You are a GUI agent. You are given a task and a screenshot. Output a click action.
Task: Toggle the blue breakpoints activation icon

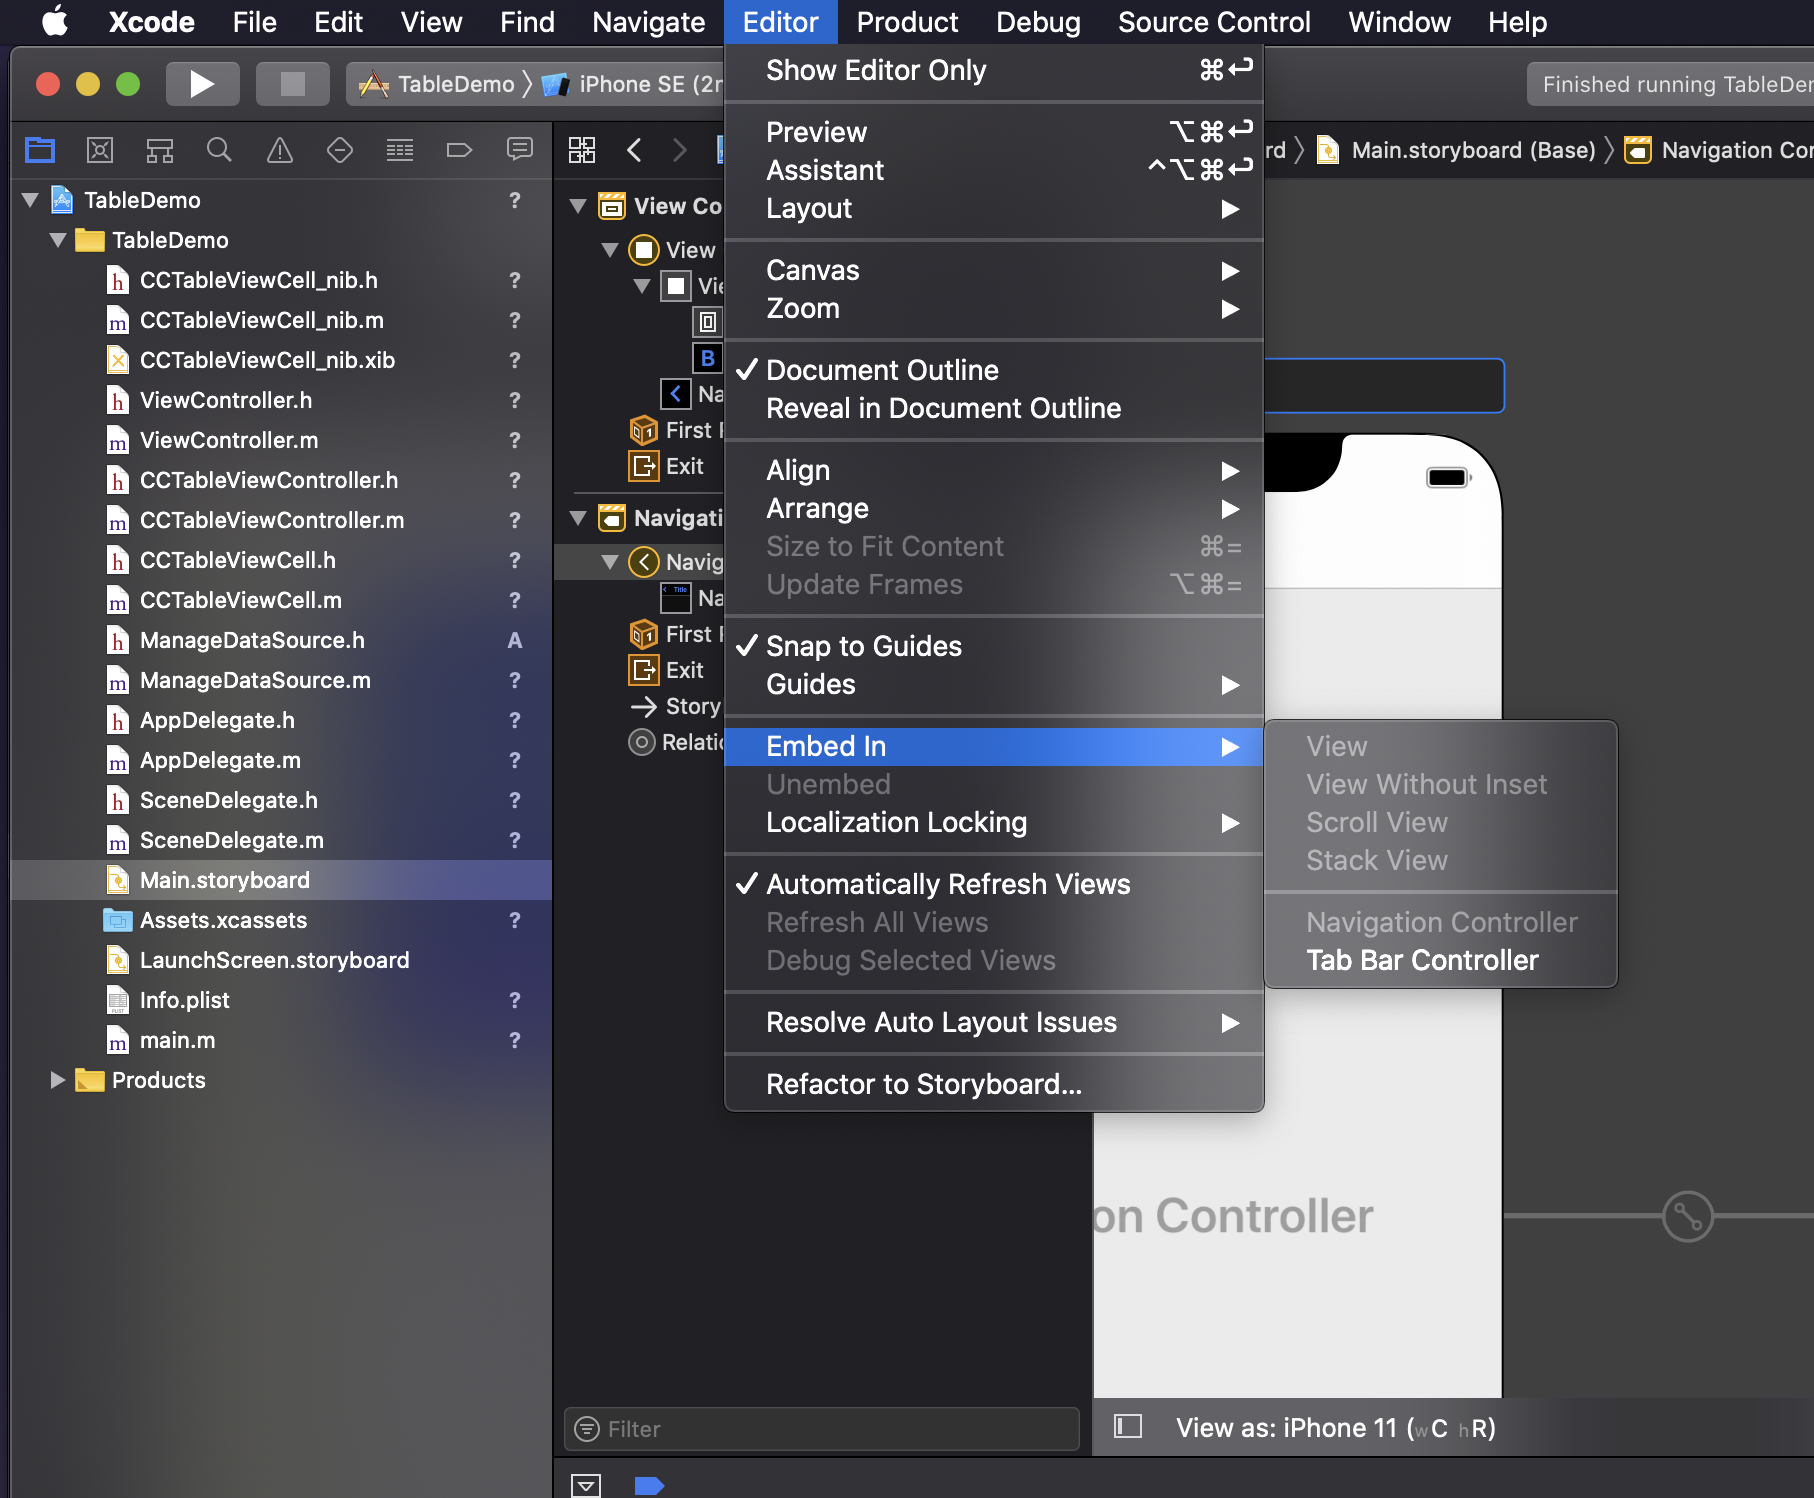[649, 1485]
